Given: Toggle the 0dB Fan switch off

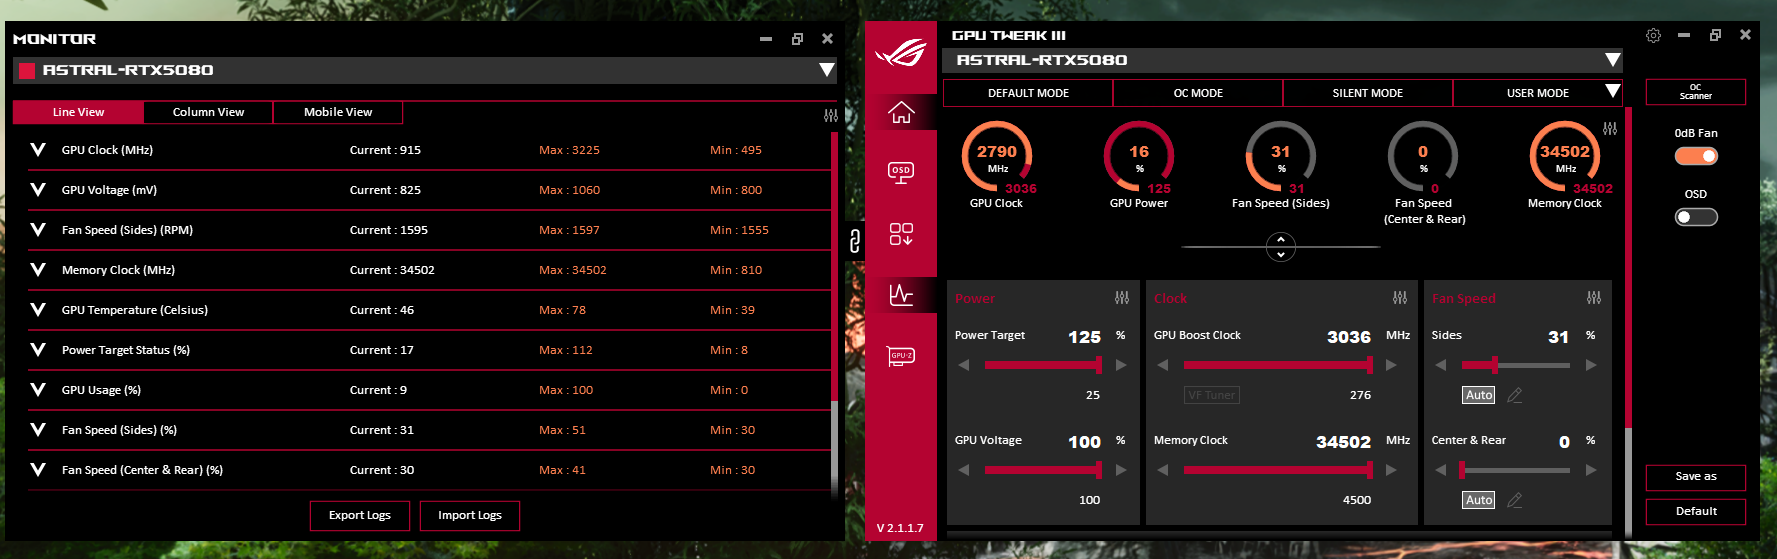Looking at the screenshot, I should click(1696, 156).
